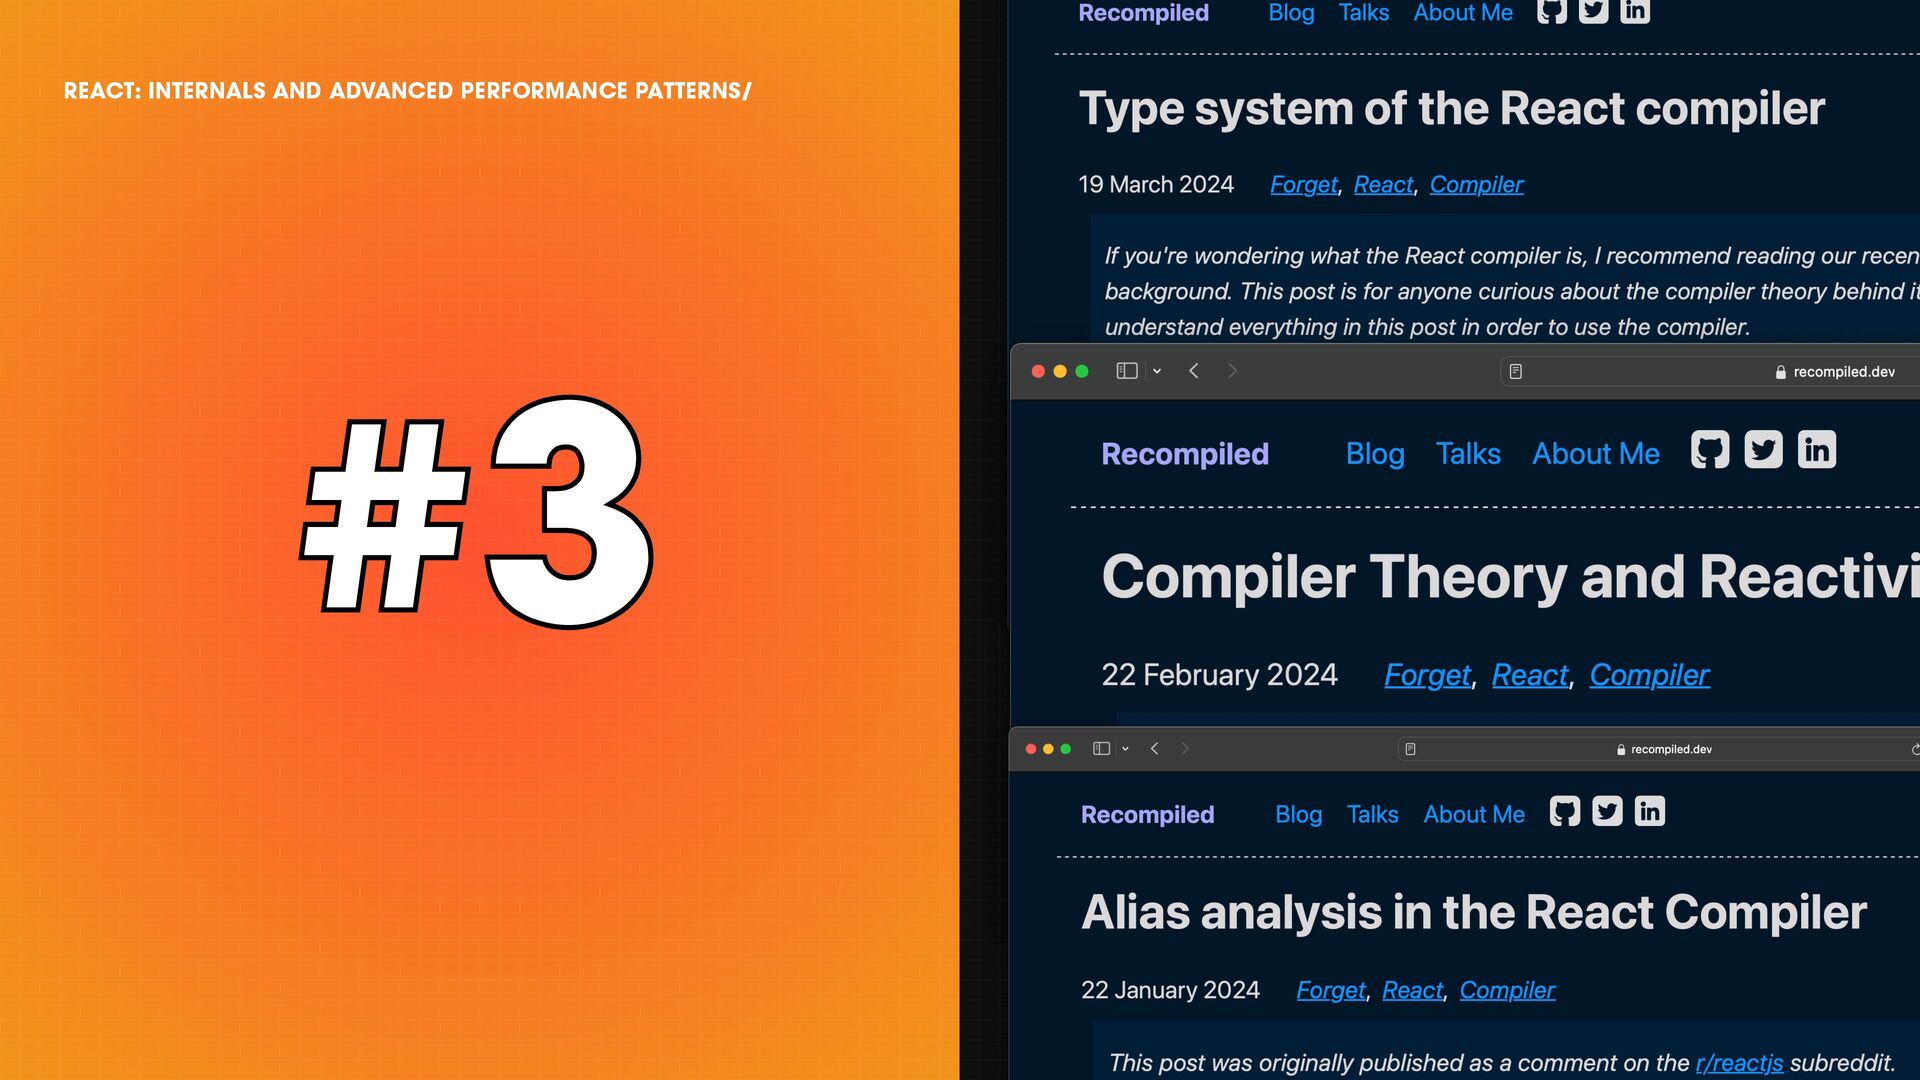This screenshot has height=1080, width=1920.
Task: Go back in middle Safari window
Action: (x=1194, y=371)
